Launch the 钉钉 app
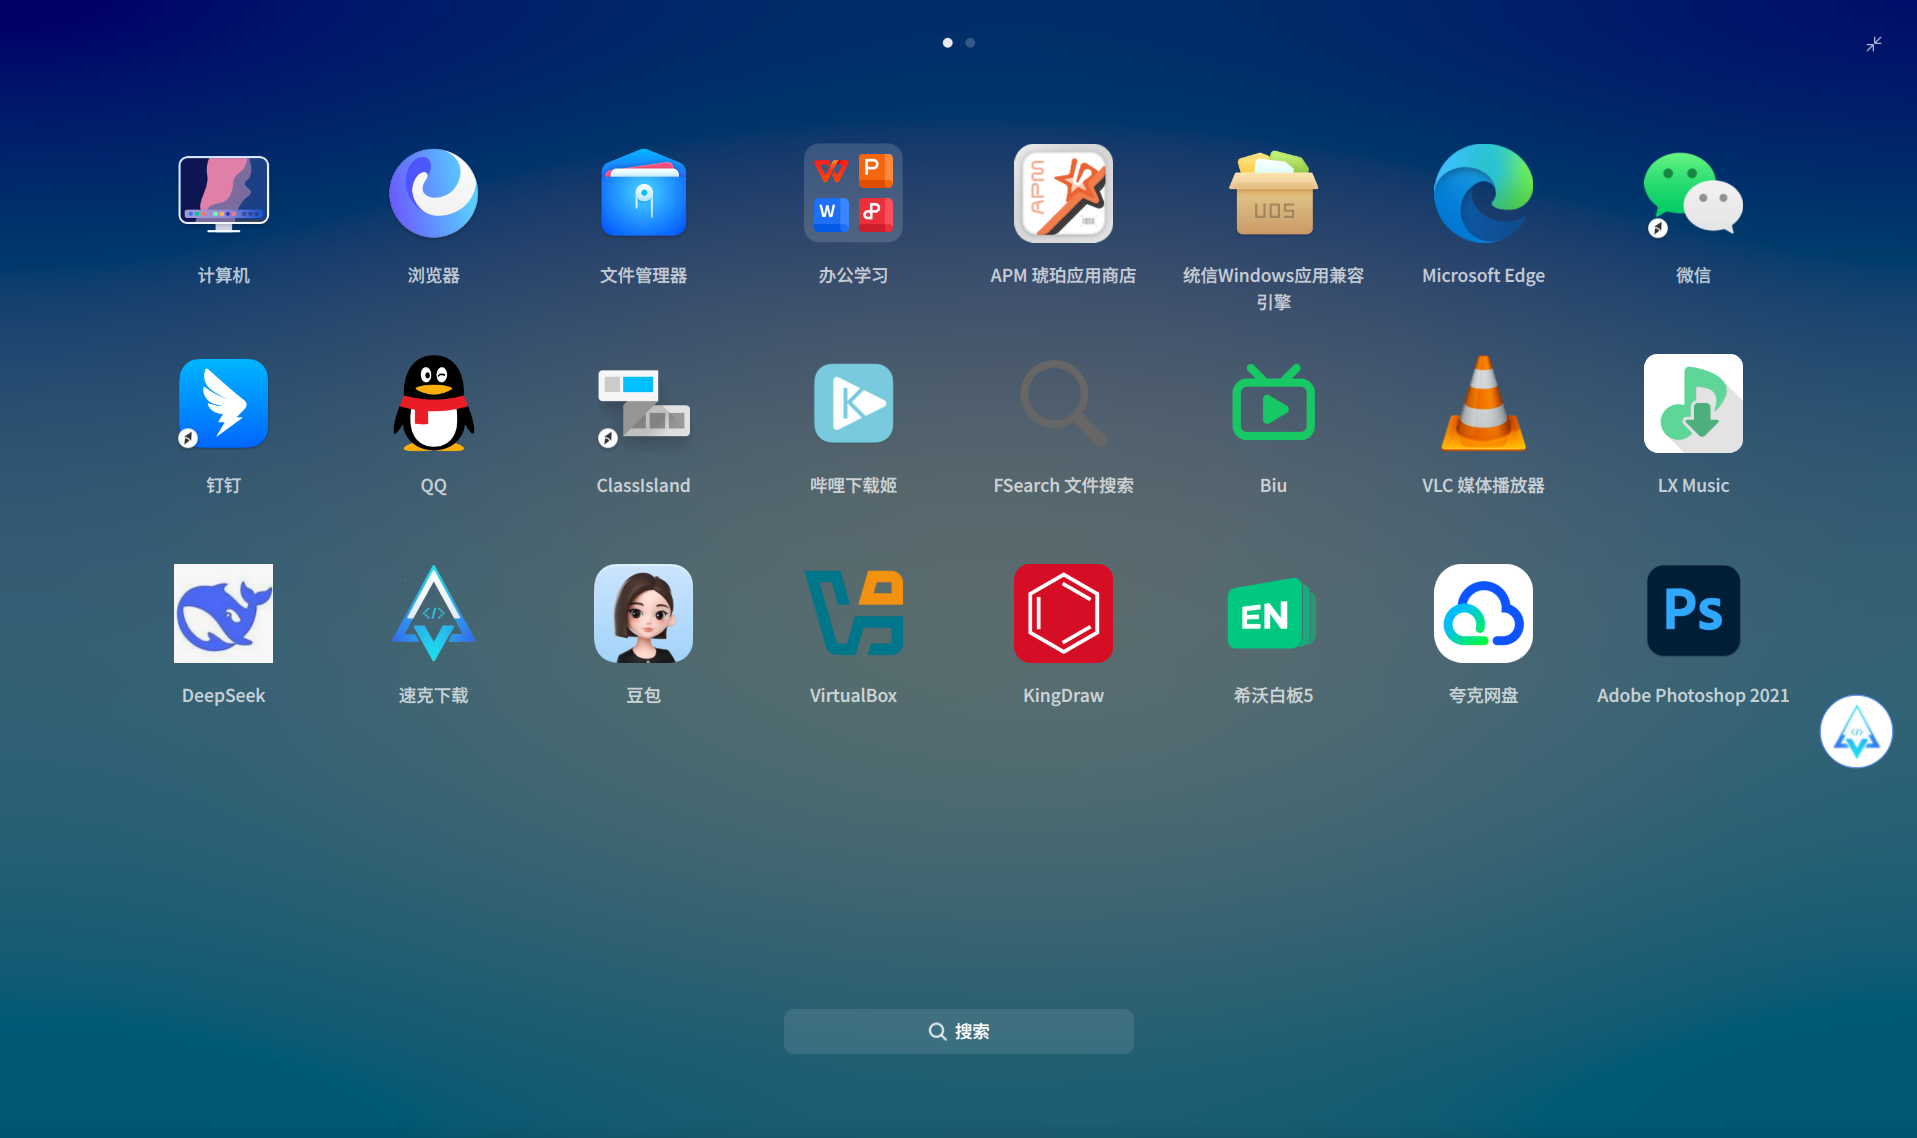Viewport: 1917px width, 1138px height. 223,403
